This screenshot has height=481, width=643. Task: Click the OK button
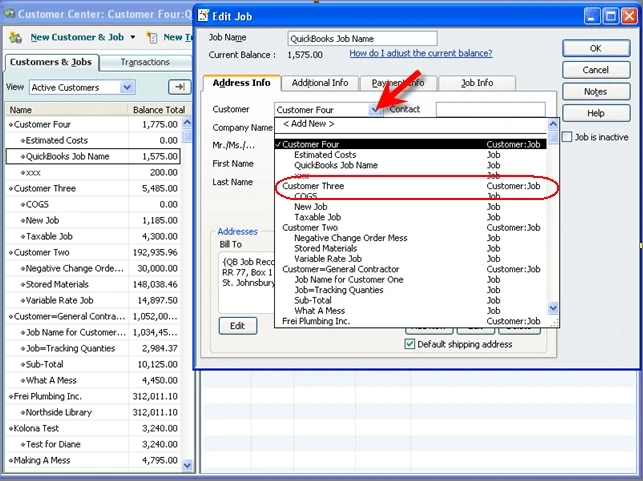(596, 48)
